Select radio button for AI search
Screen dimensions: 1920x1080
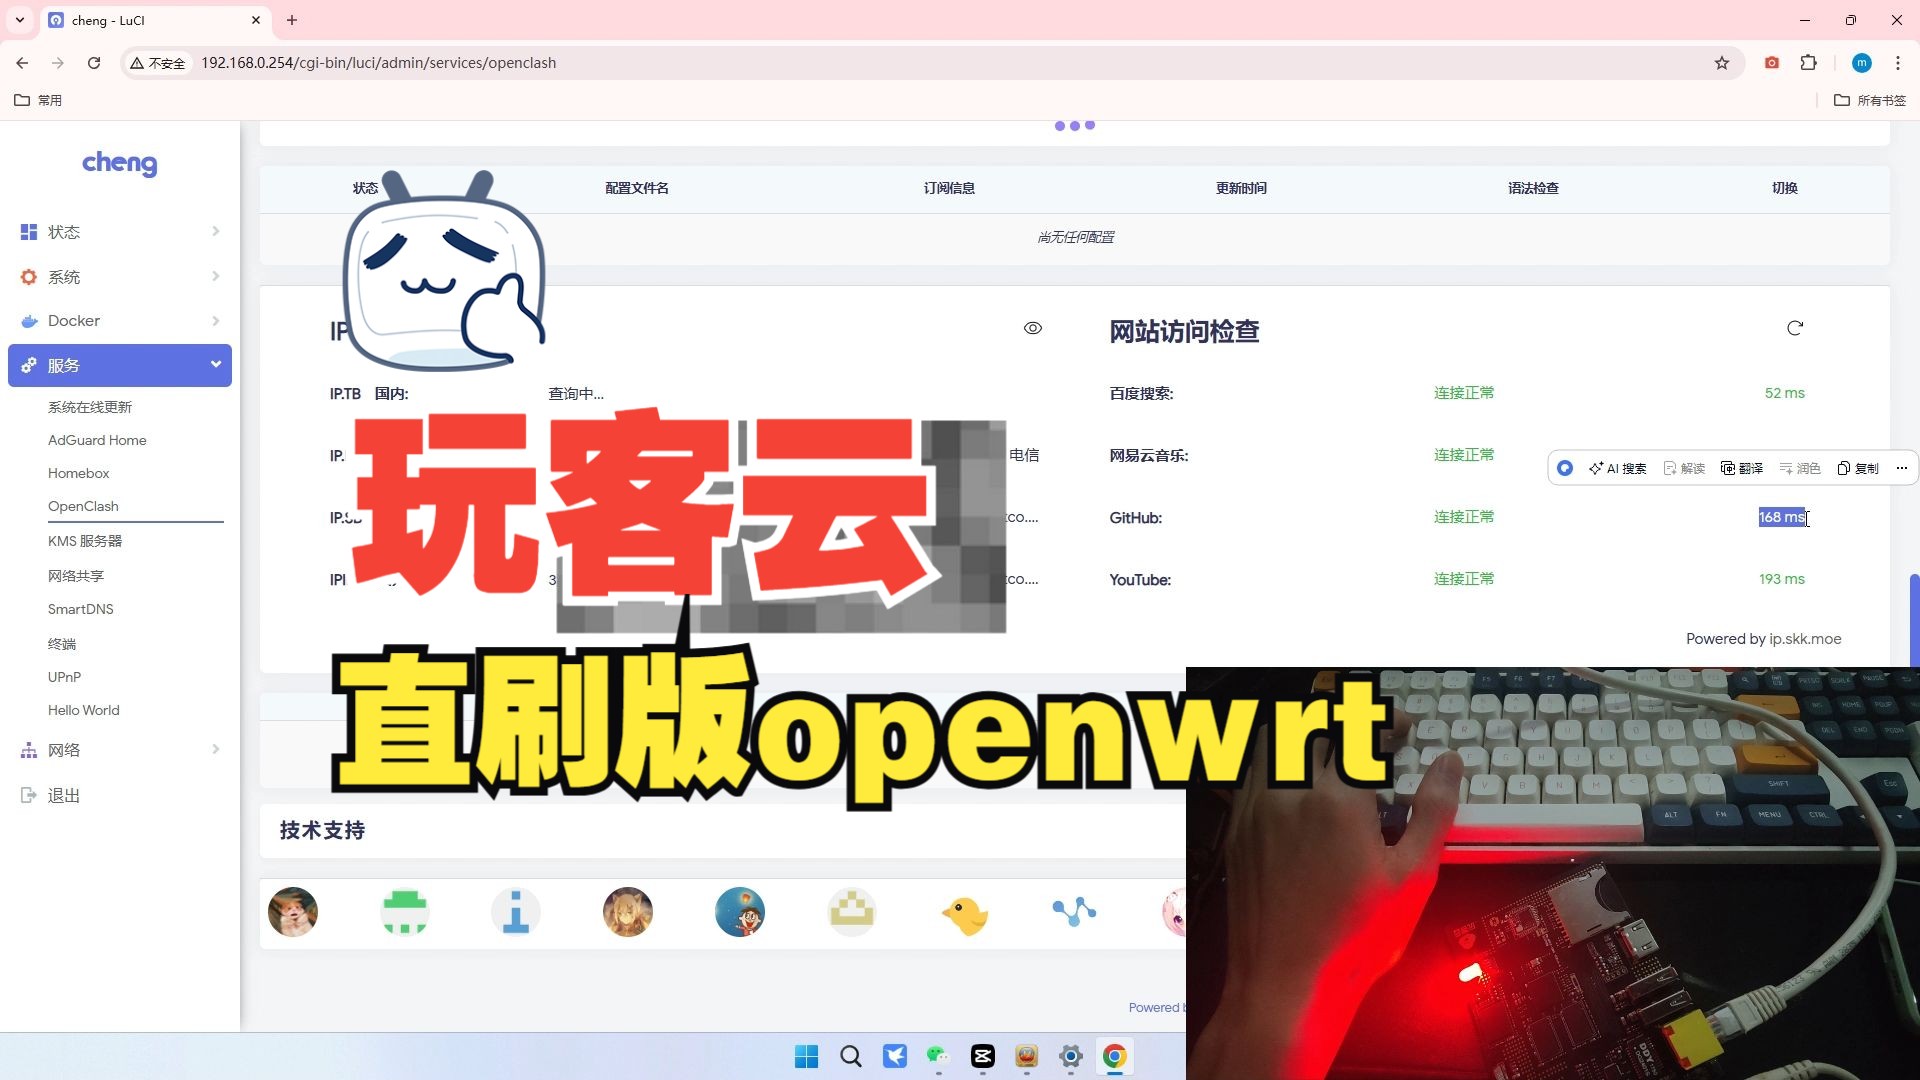[x=1564, y=468]
